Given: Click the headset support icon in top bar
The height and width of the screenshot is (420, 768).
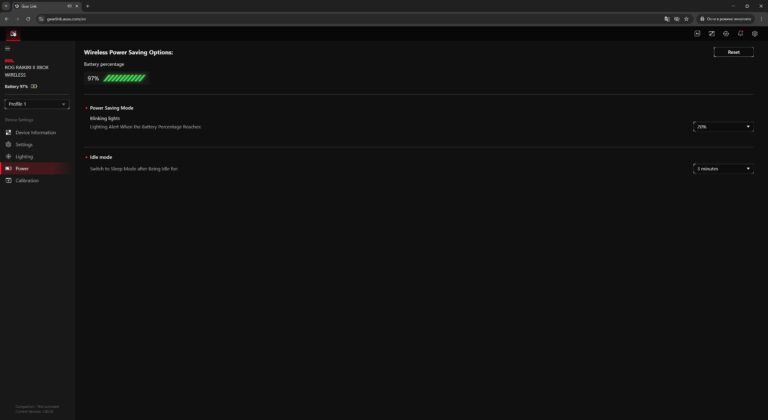Looking at the screenshot, I should (726, 34).
